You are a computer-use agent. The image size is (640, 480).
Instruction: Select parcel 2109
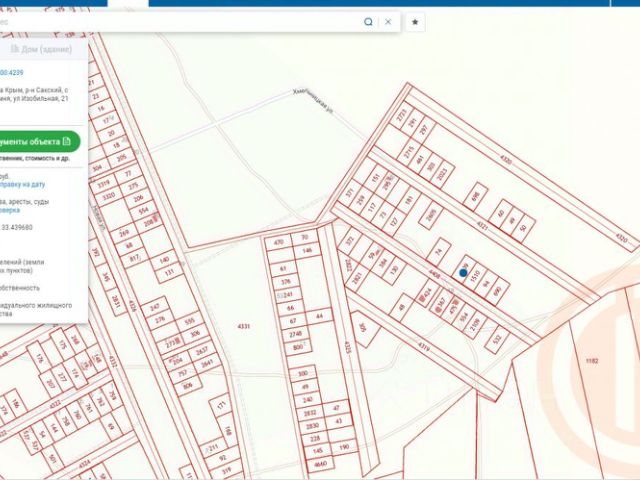(475, 326)
